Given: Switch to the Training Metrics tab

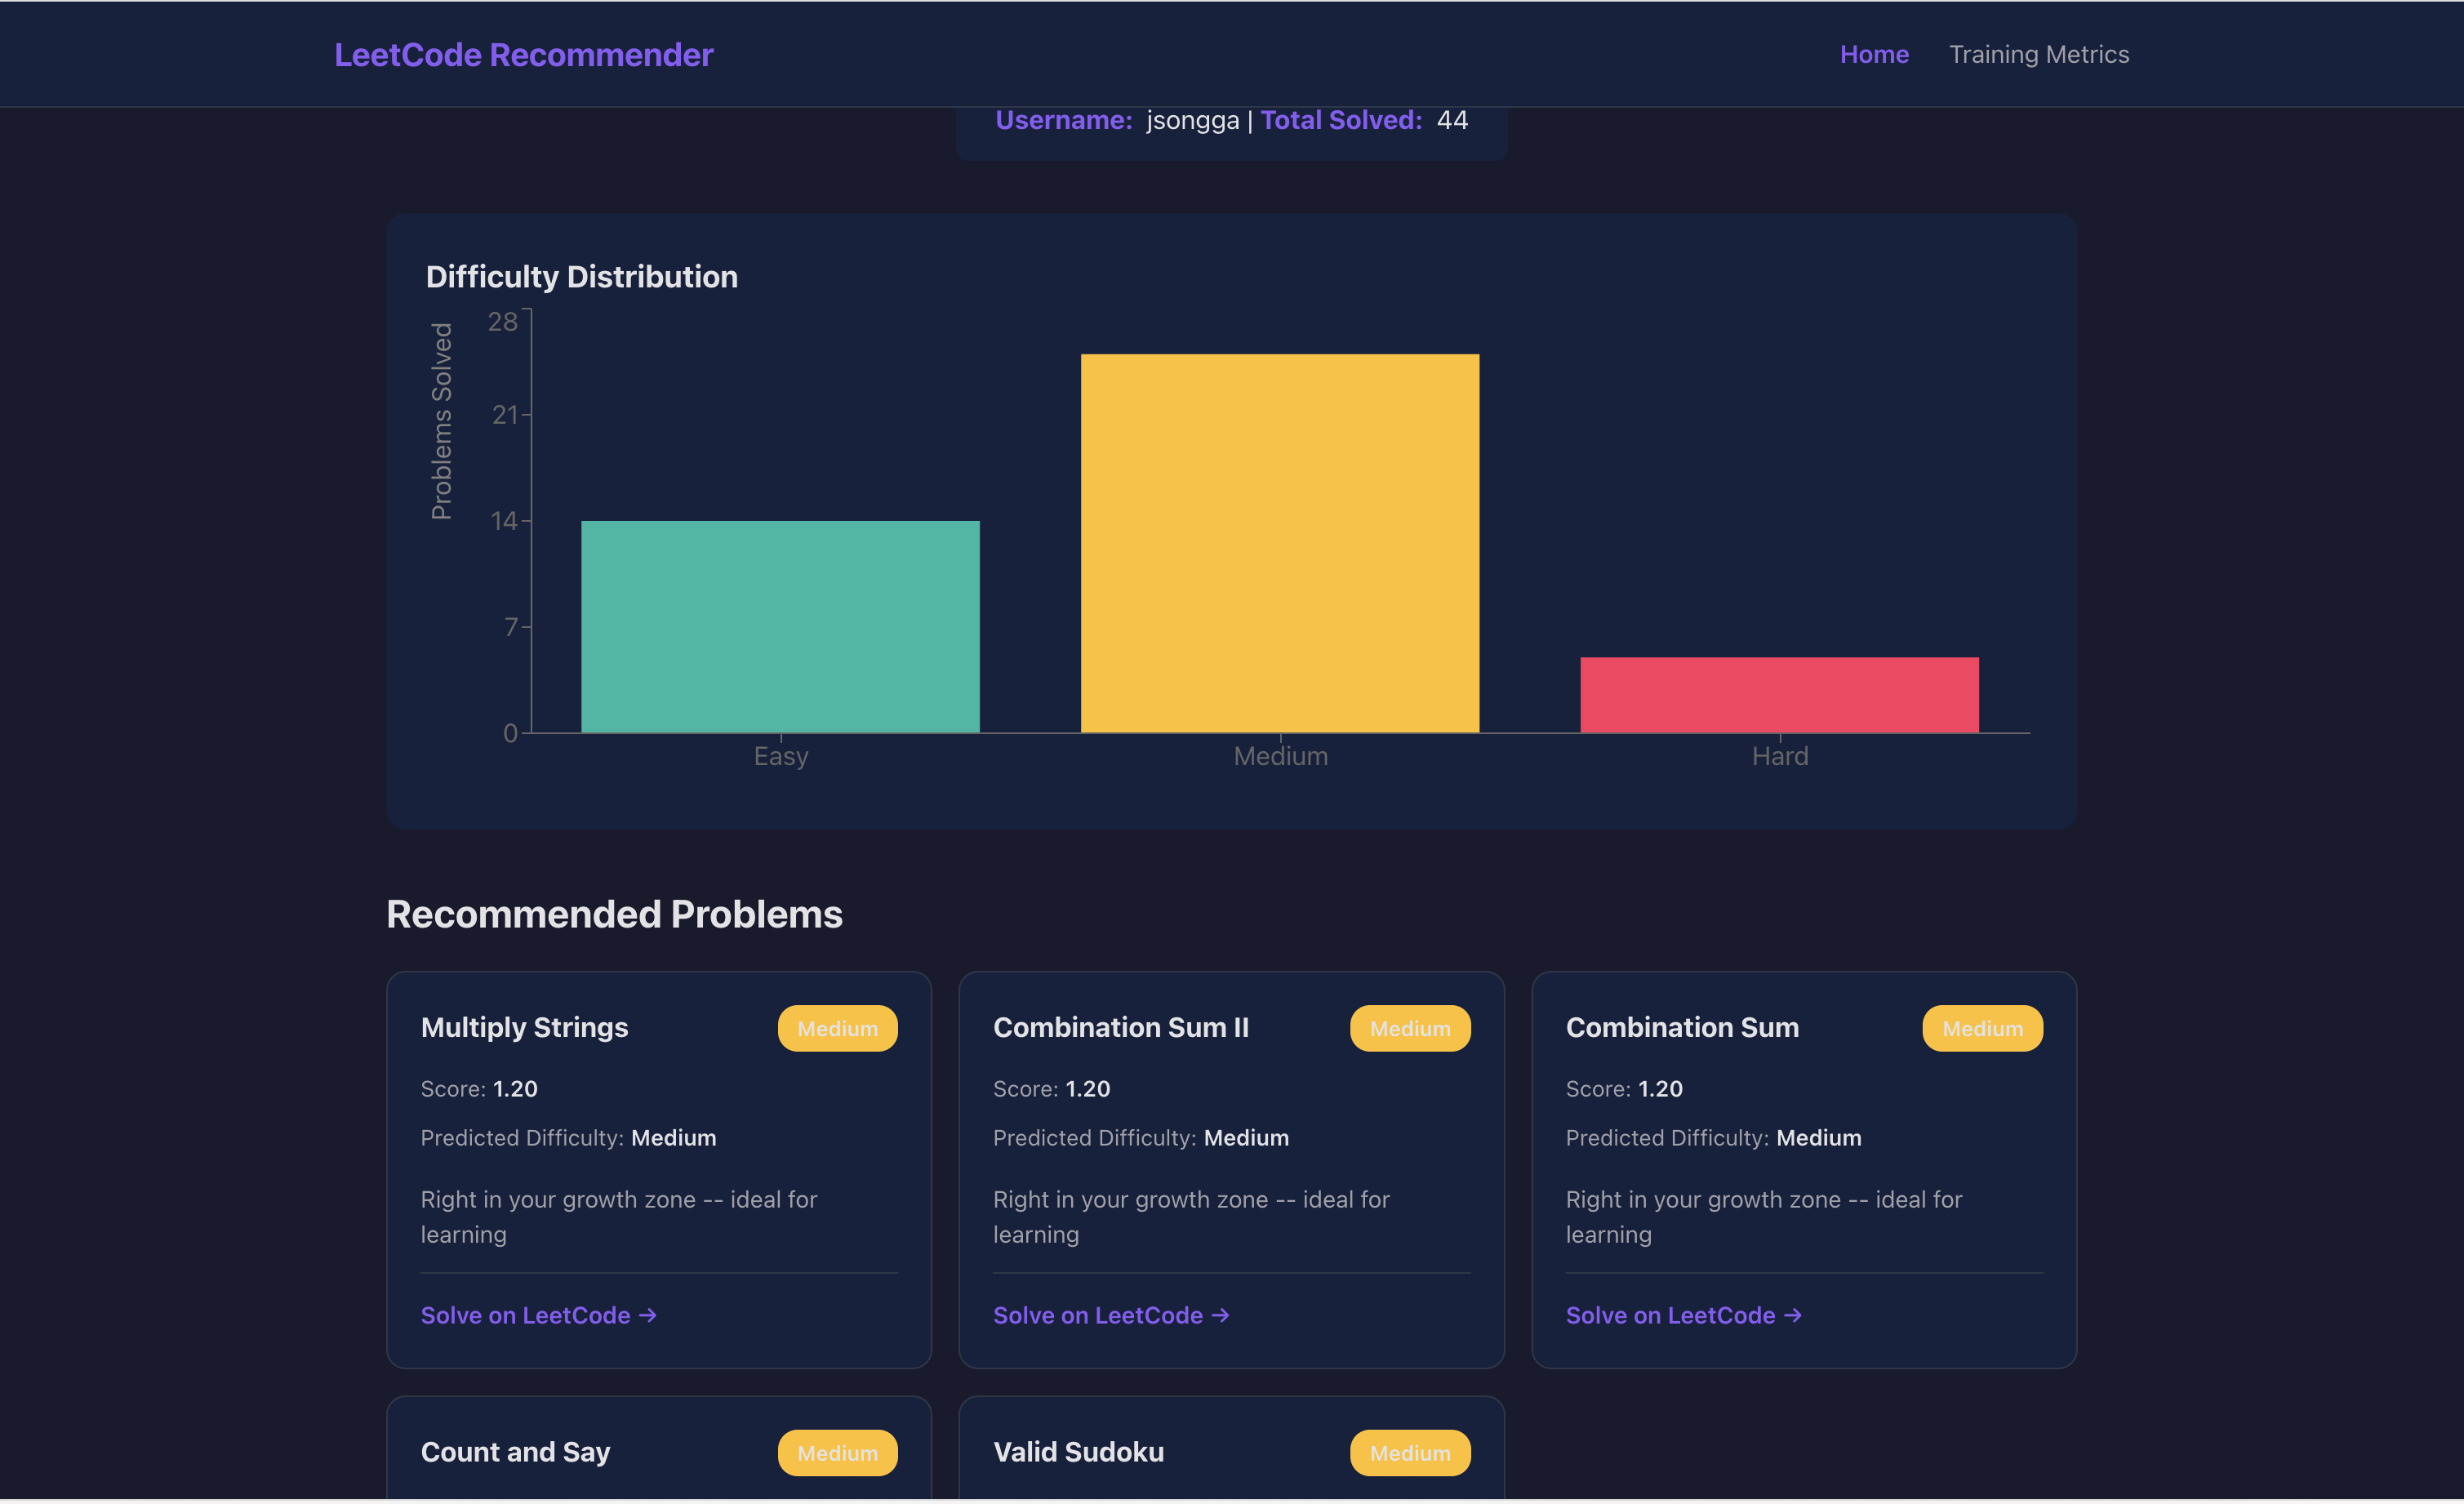Looking at the screenshot, I should tap(2038, 55).
